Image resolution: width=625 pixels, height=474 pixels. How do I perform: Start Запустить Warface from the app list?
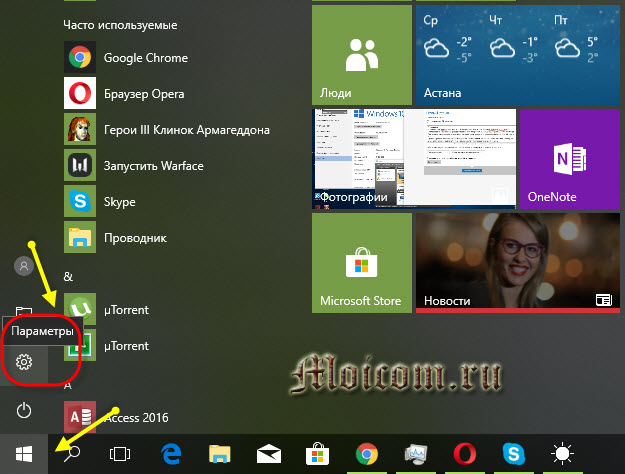coord(154,166)
